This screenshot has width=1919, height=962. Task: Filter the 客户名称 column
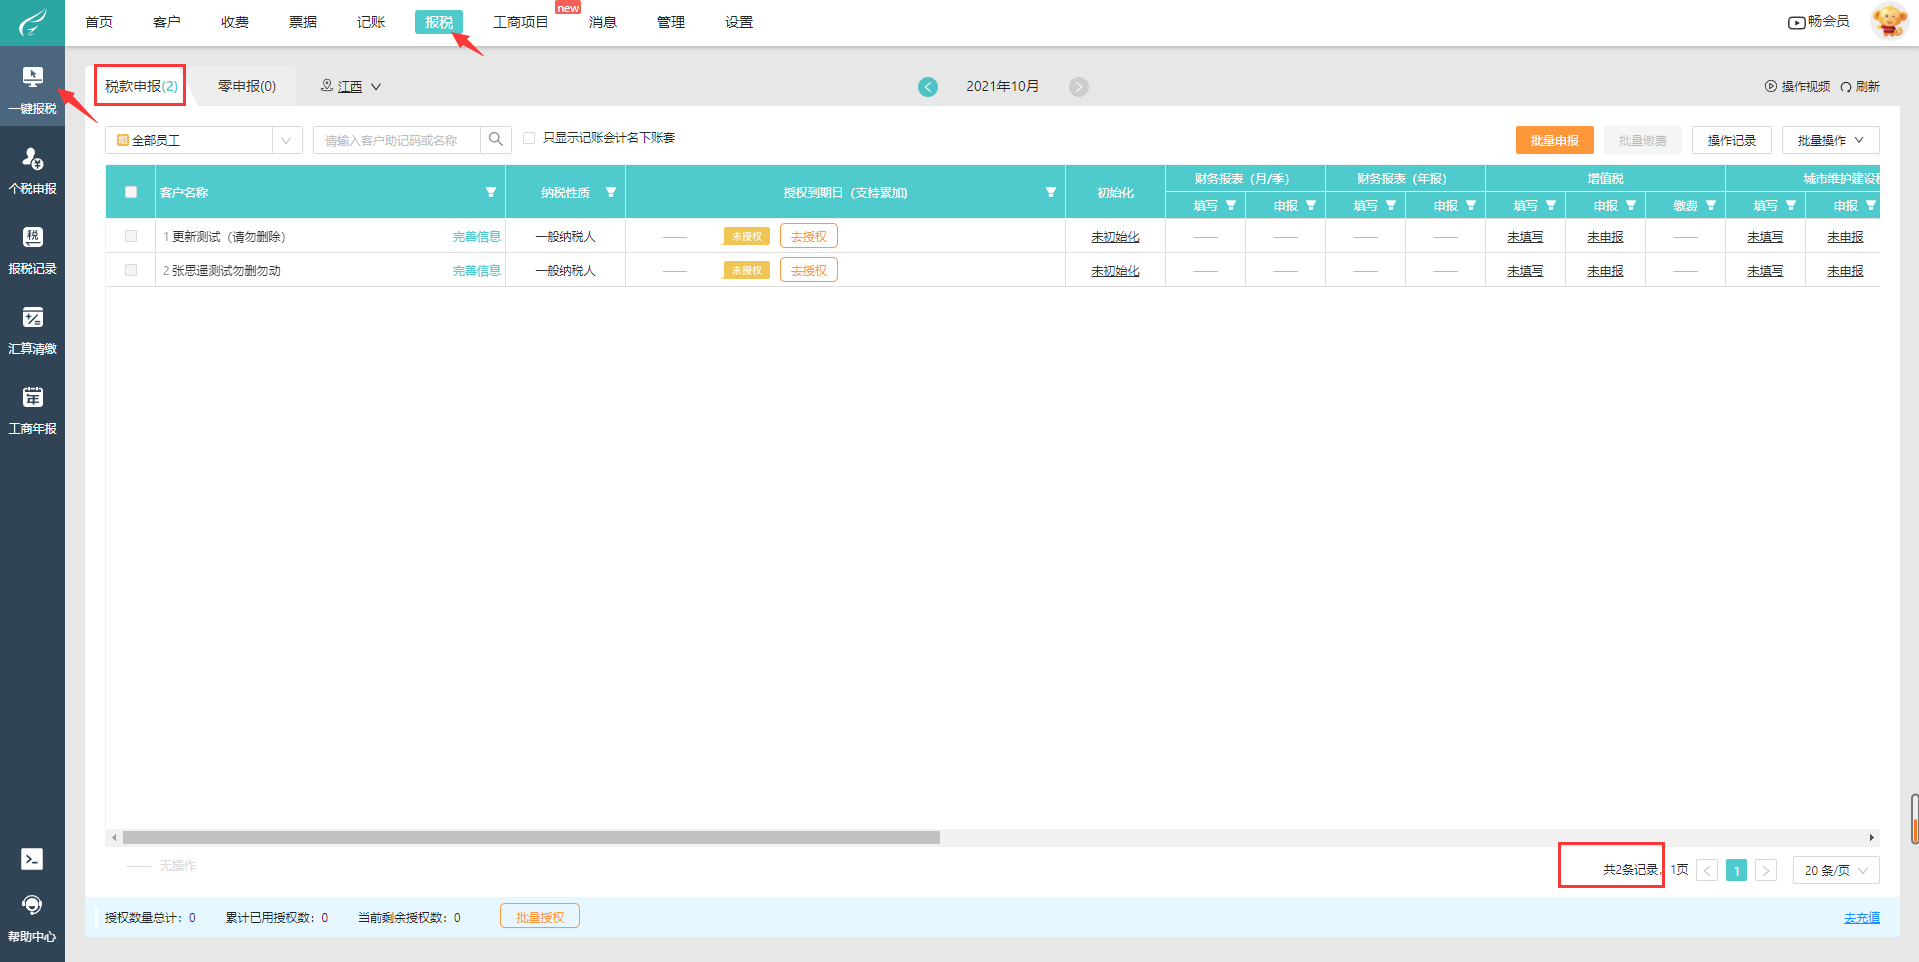click(x=491, y=192)
